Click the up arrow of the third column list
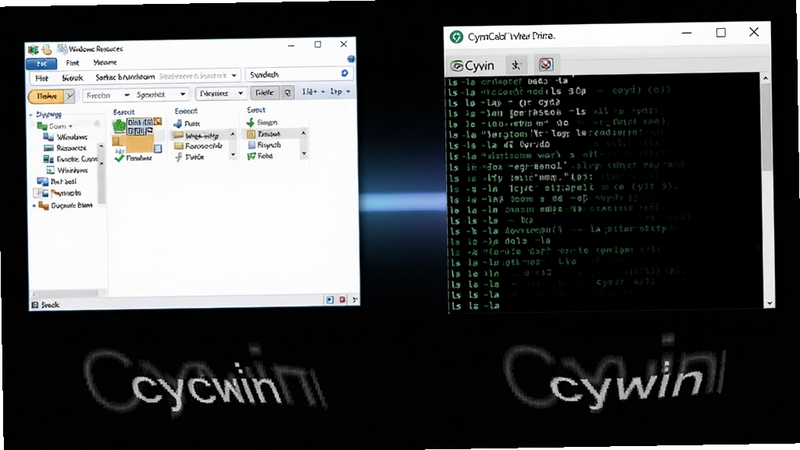 (304, 133)
